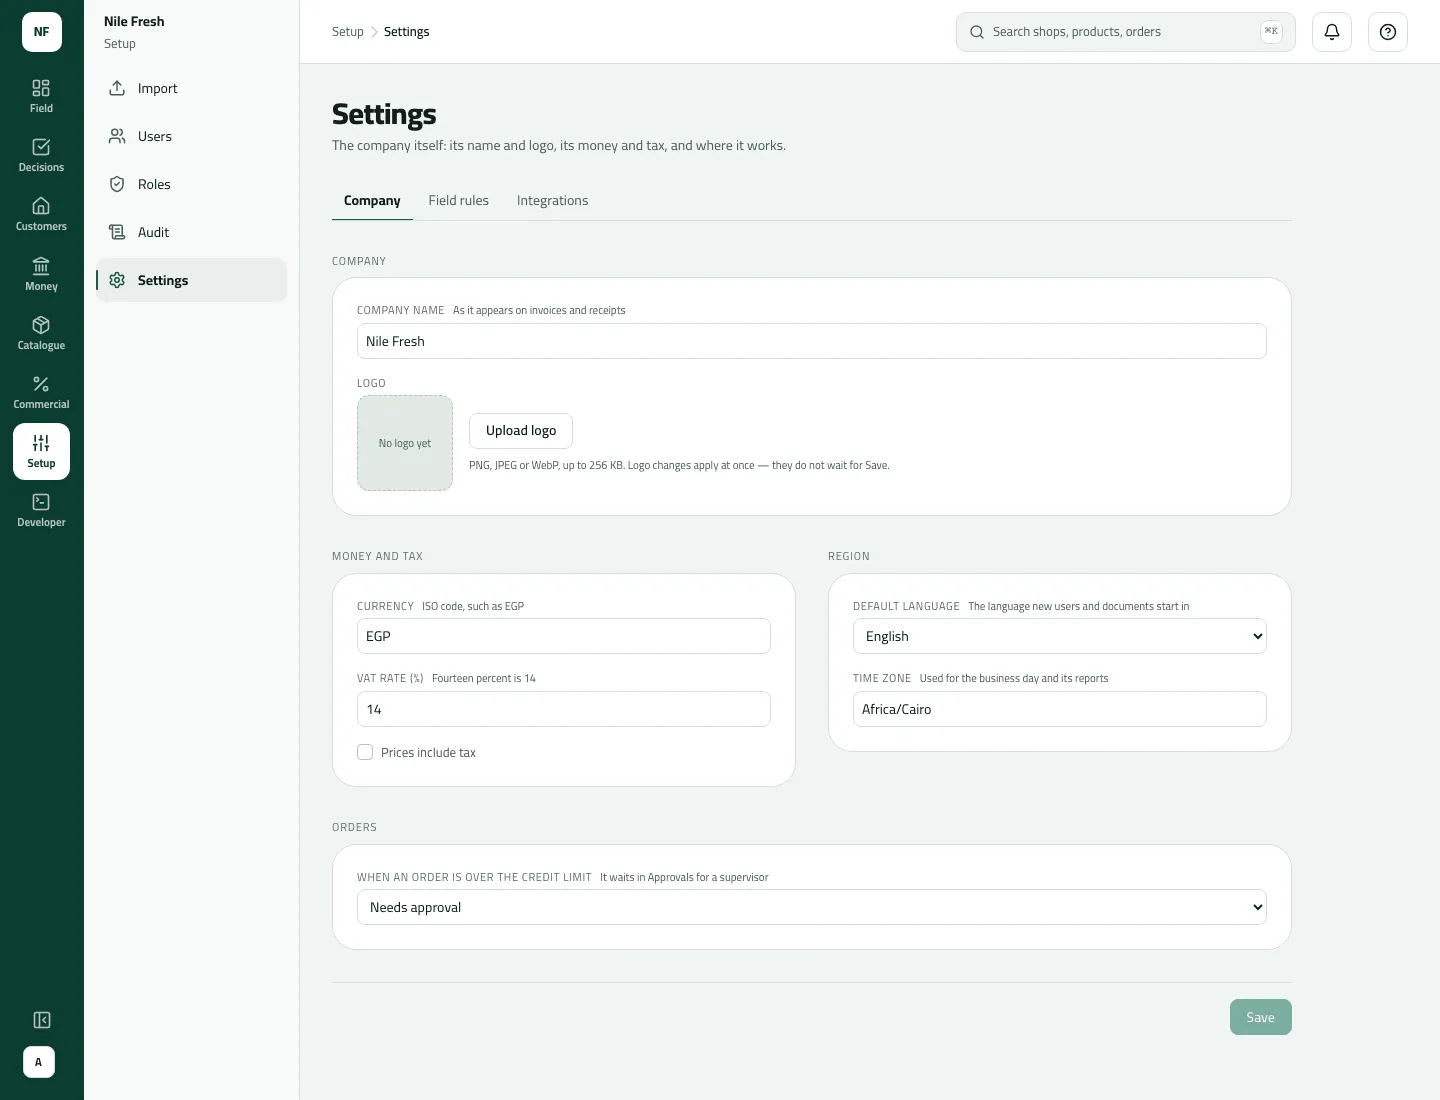The image size is (1440, 1100).
Task: Focus the search shops, products, orders box
Action: [1126, 32]
